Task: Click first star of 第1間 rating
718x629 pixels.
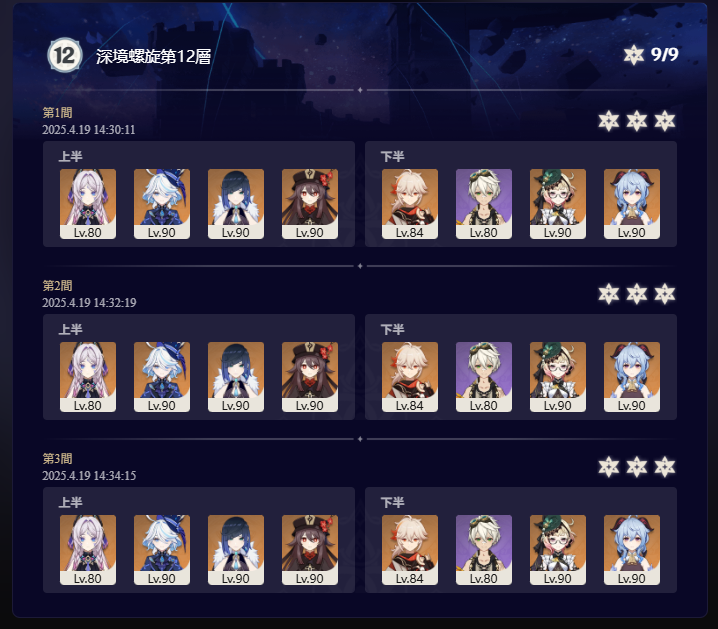Action: 609,121
